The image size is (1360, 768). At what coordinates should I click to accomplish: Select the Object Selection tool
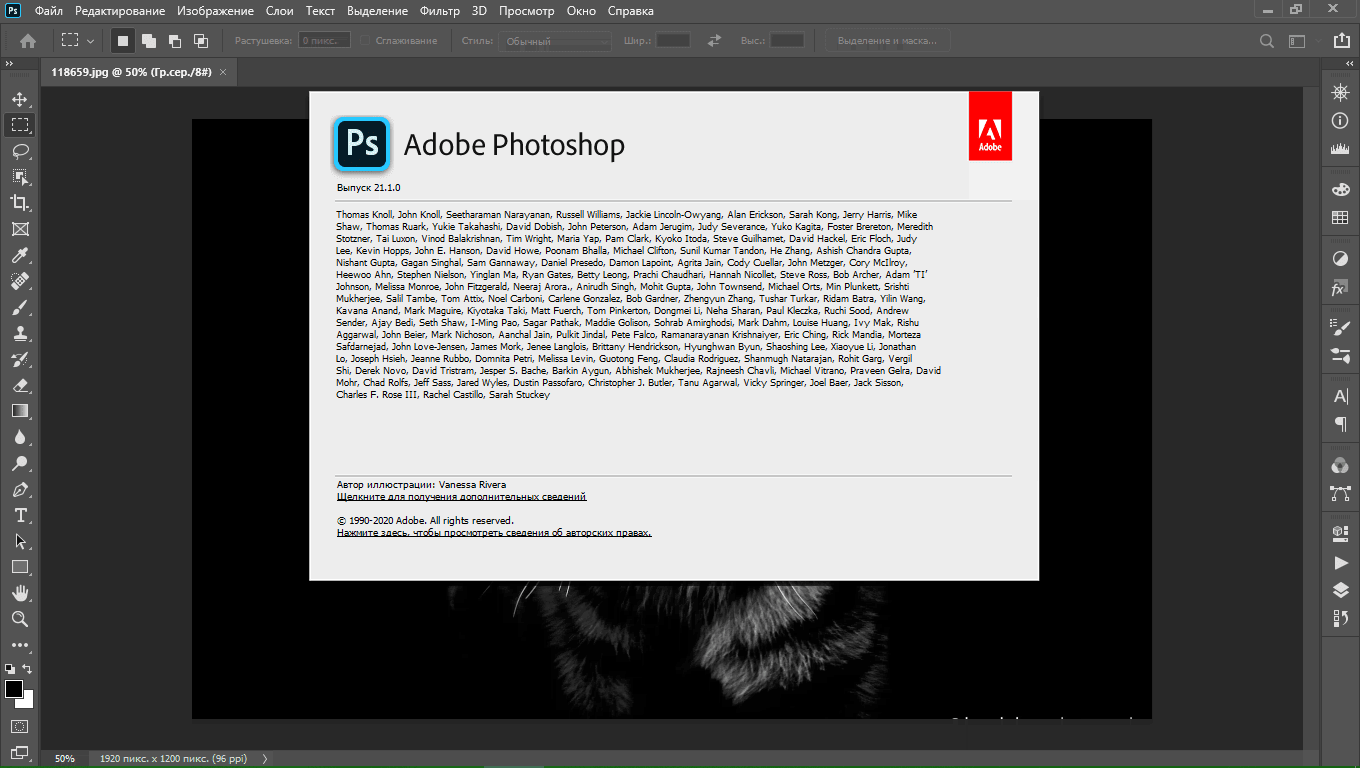[19, 177]
